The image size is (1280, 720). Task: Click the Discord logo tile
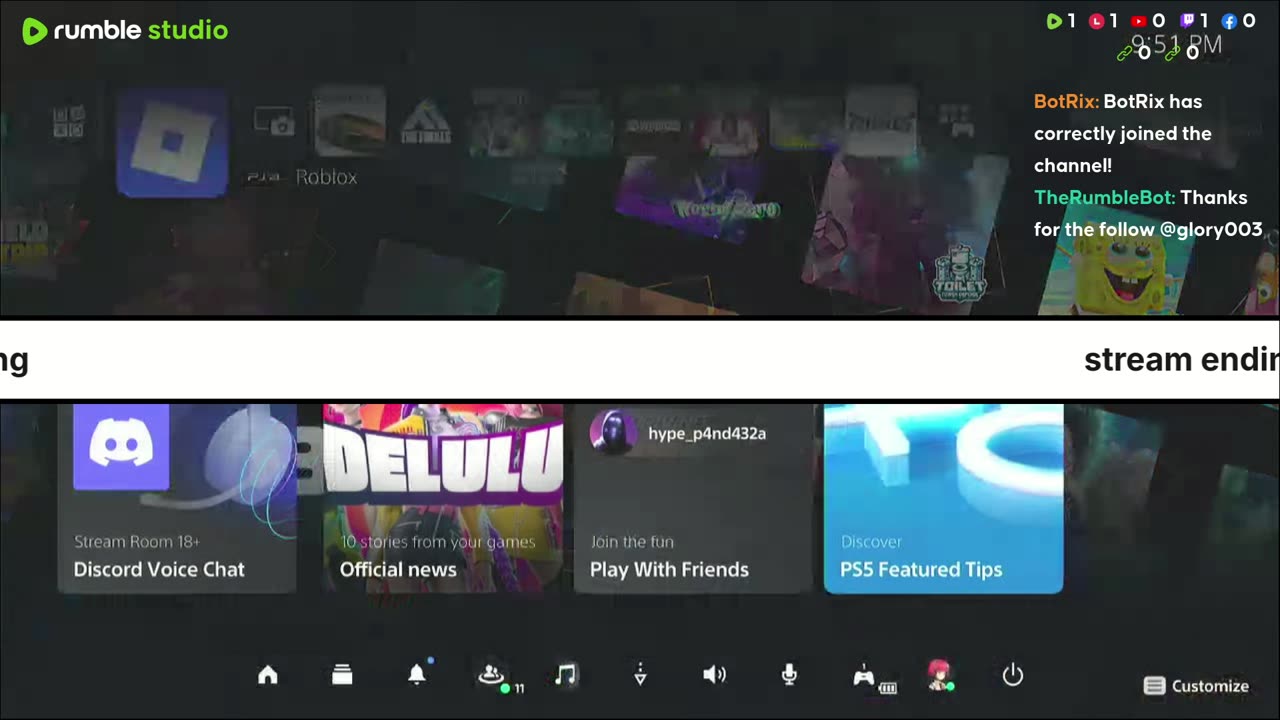pos(121,445)
